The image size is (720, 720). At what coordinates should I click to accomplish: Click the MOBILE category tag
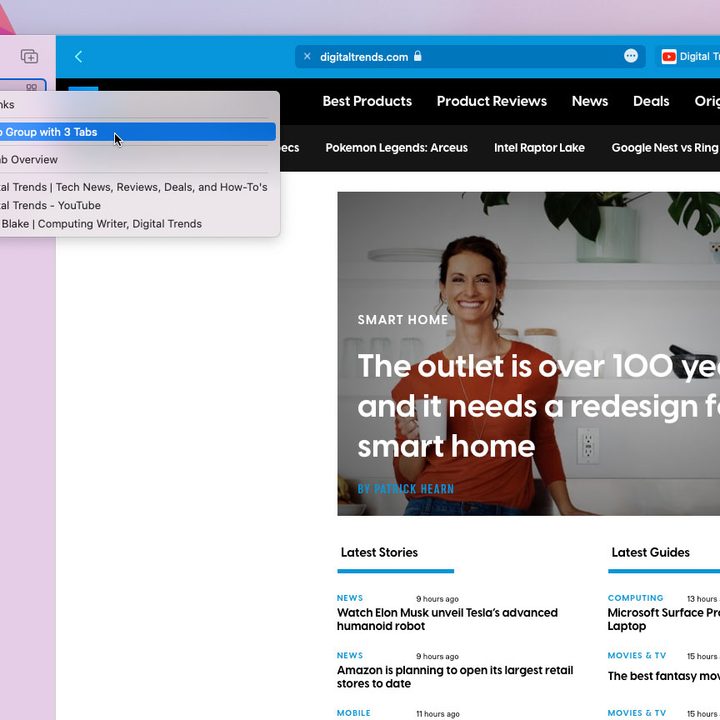point(354,713)
